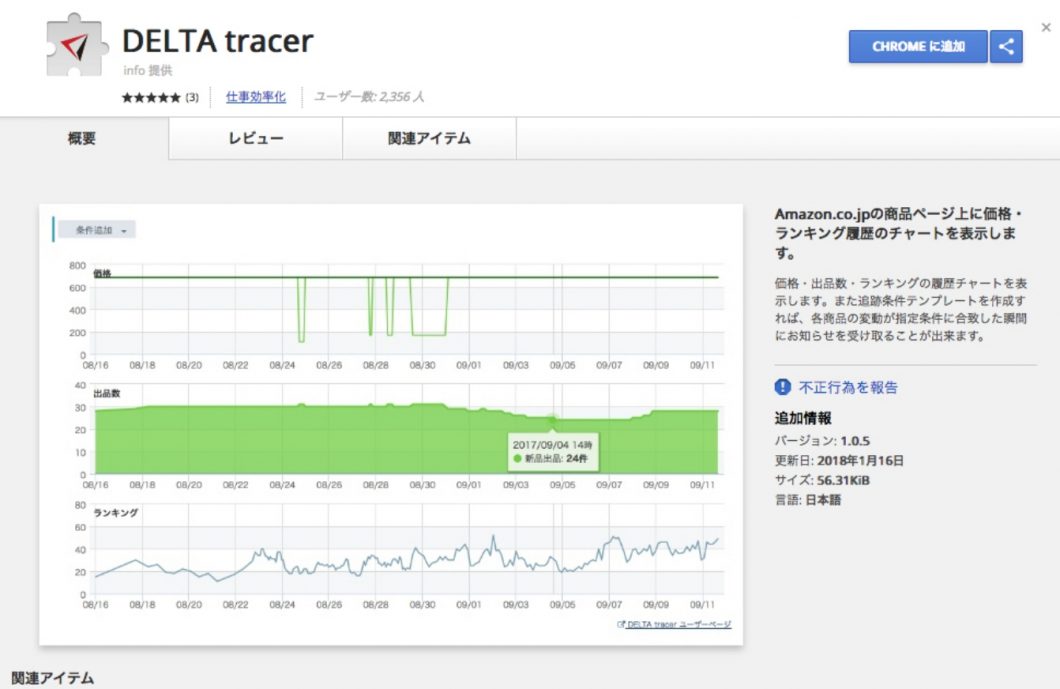Image resolution: width=1060 pixels, height=689 pixels.
Task: Click the 出品数 chart label
Action: point(107,393)
